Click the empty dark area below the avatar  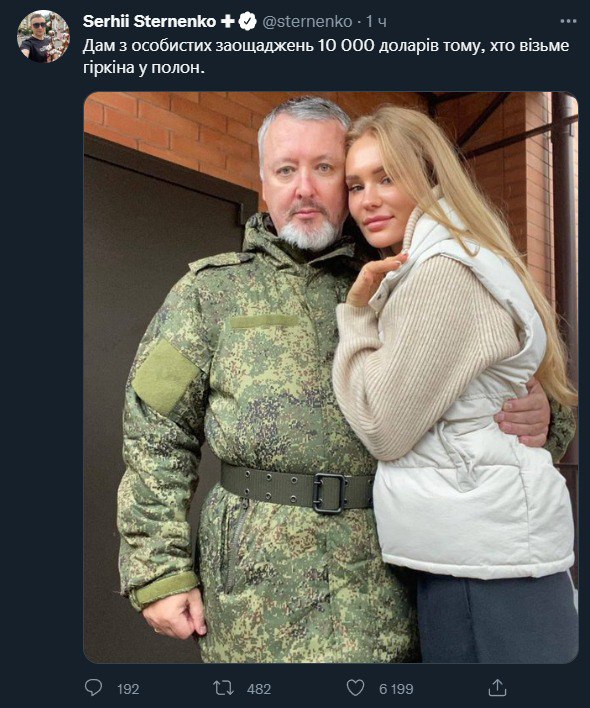click(x=43, y=361)
